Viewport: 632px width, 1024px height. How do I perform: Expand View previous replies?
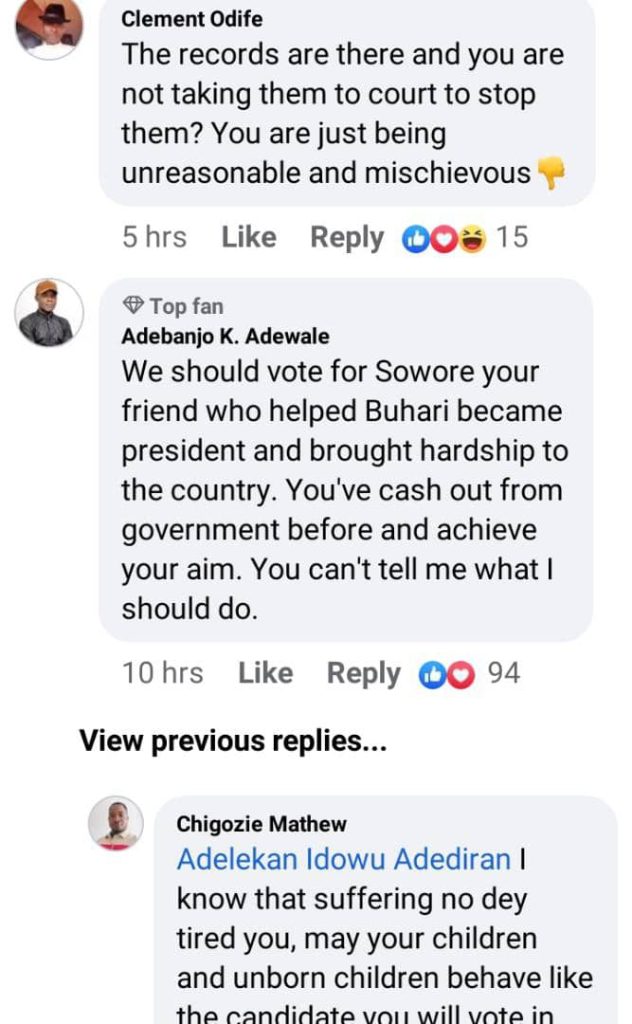233,741
